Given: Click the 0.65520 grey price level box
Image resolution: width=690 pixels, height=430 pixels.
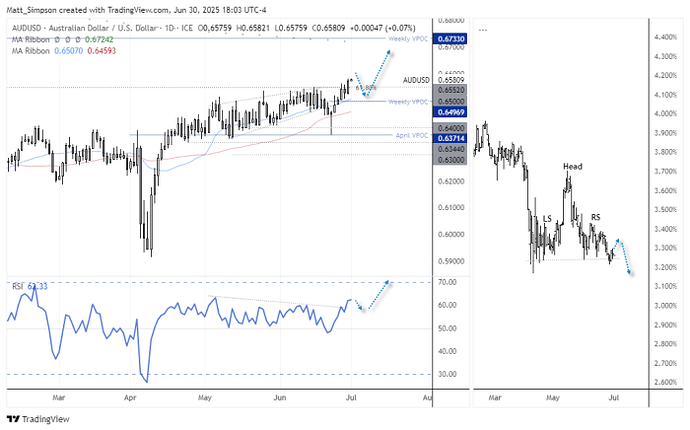Looking at the screenshot, I should [x=449, y=90].
